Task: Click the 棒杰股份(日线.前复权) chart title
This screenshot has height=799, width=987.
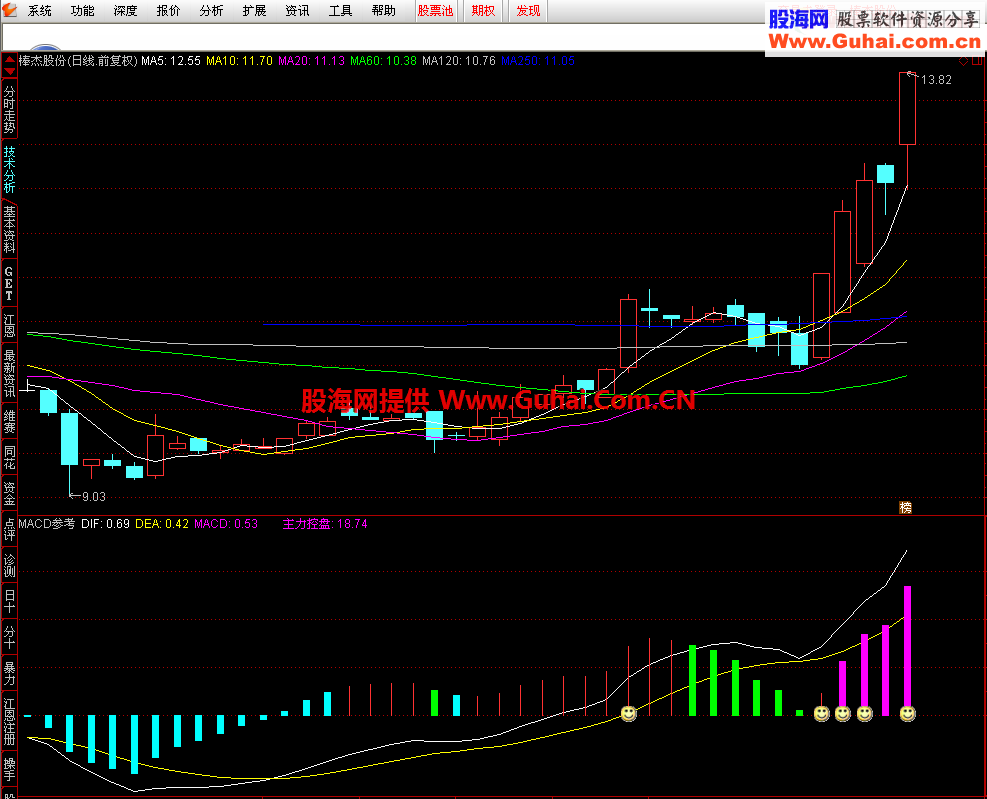Action: 78,61
